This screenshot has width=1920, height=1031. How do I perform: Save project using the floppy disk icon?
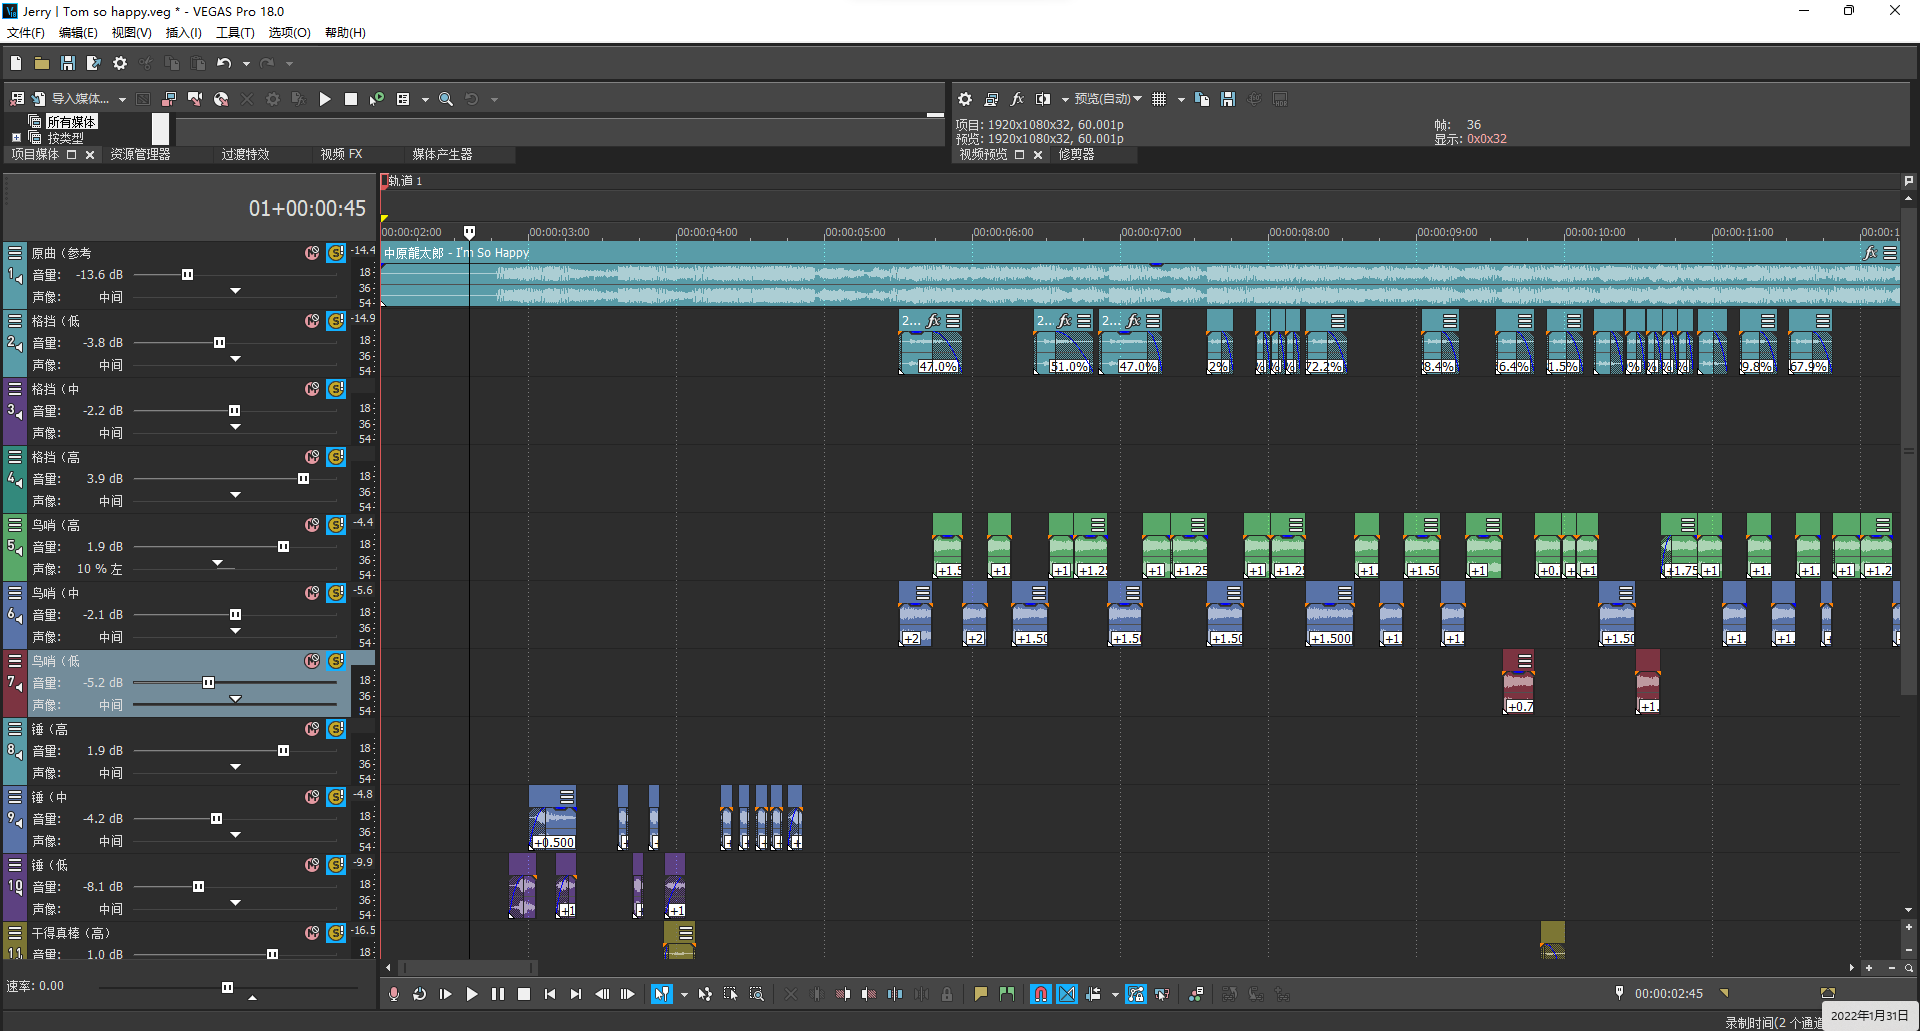(x=68, y=63)
